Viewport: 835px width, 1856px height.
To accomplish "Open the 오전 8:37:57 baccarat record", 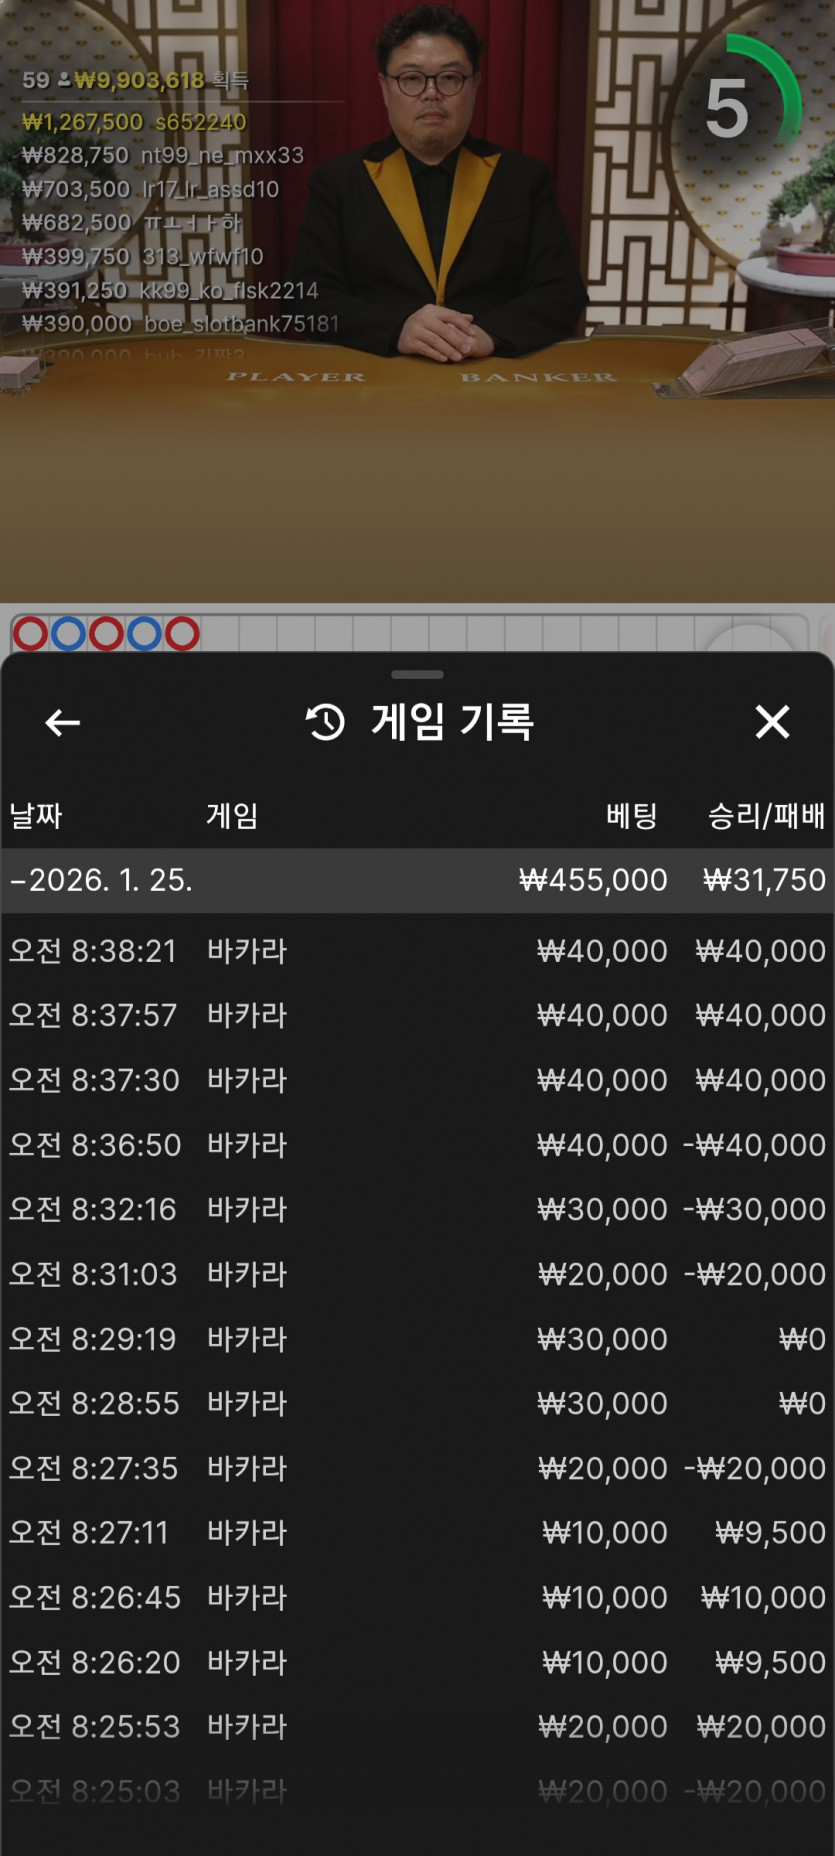I will point(417,1015).
